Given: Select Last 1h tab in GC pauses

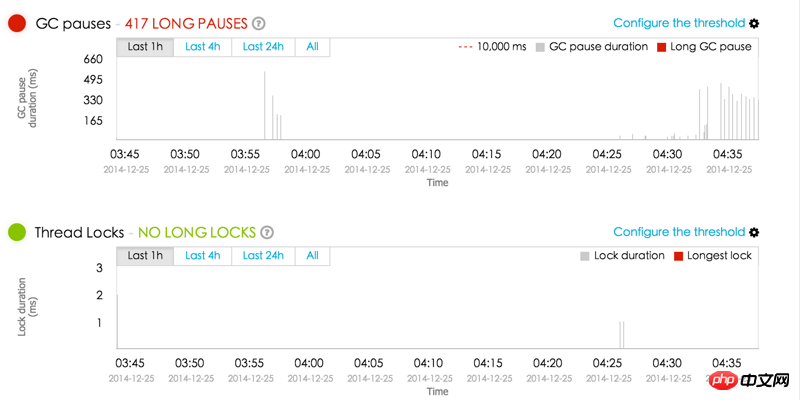Looking at the screenshot, I should (145, 46).
